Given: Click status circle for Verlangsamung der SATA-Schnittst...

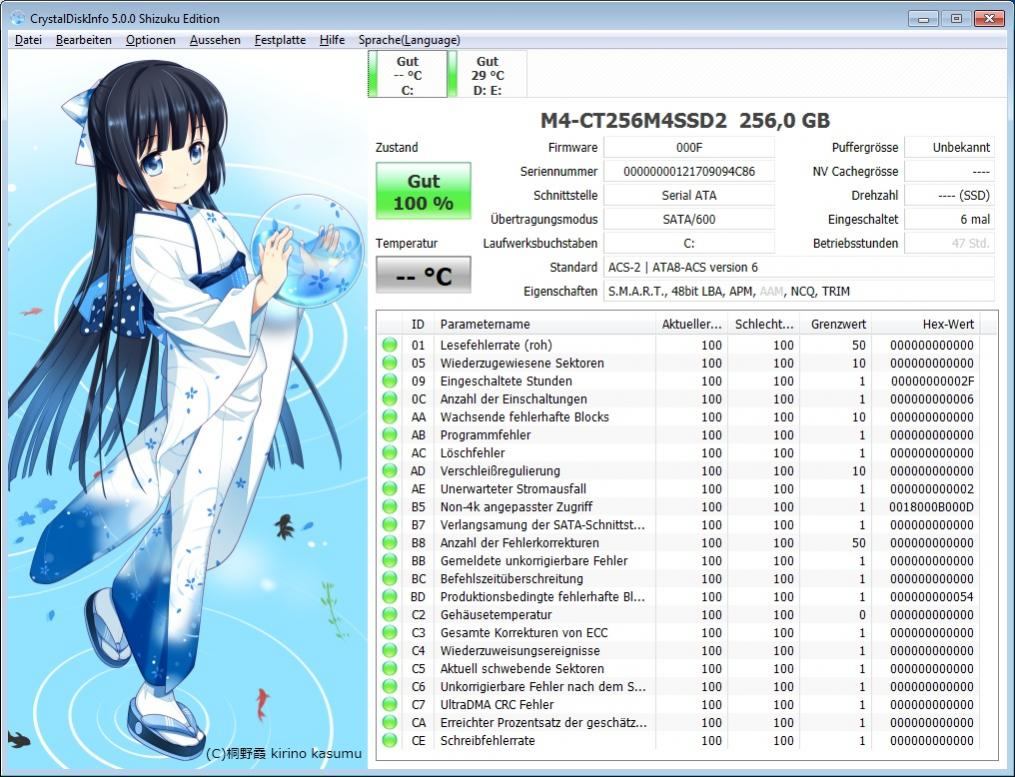Looking at the screenshot, I should coord(390,524).
